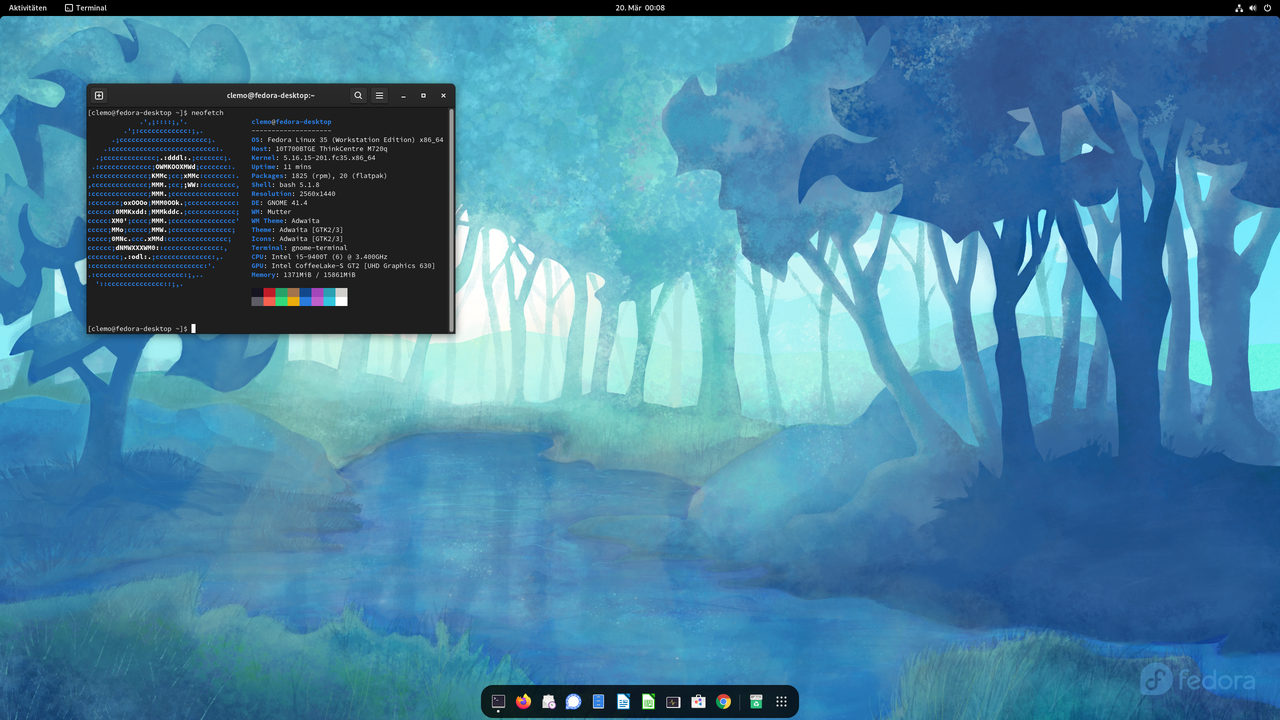Open LibreOffice Calc
1280x720 pixels.
(648, 701)
